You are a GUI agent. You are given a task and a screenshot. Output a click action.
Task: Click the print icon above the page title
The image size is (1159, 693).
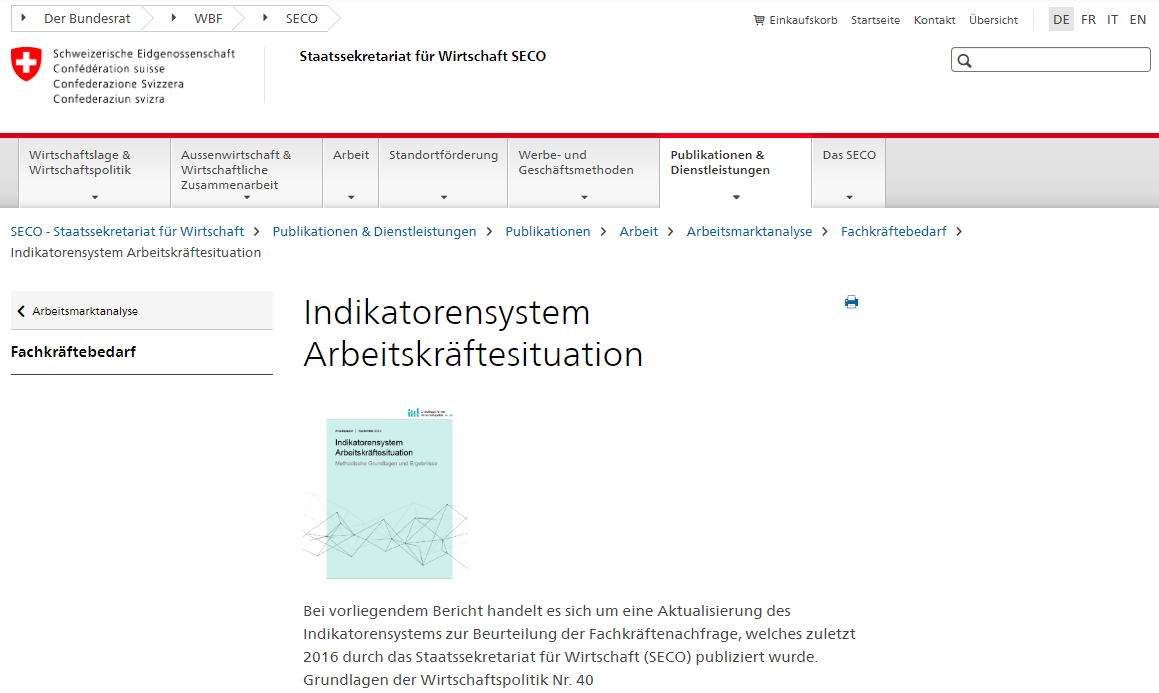coord(851,301)
